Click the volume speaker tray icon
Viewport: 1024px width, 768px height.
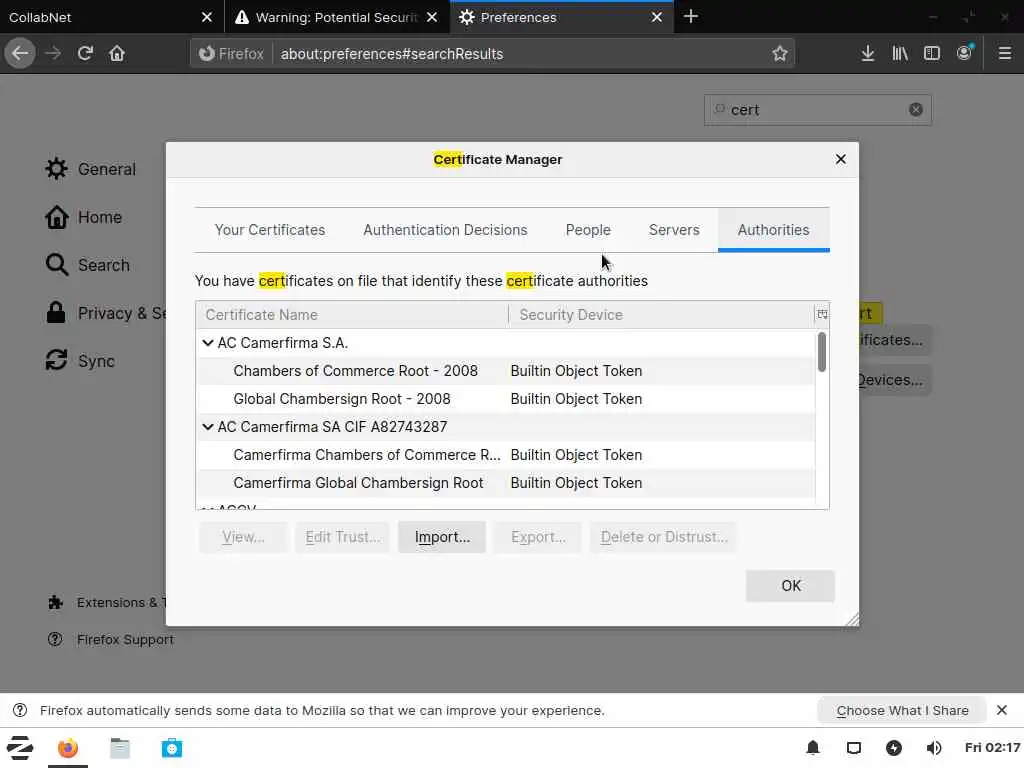(x=934, y=748)
